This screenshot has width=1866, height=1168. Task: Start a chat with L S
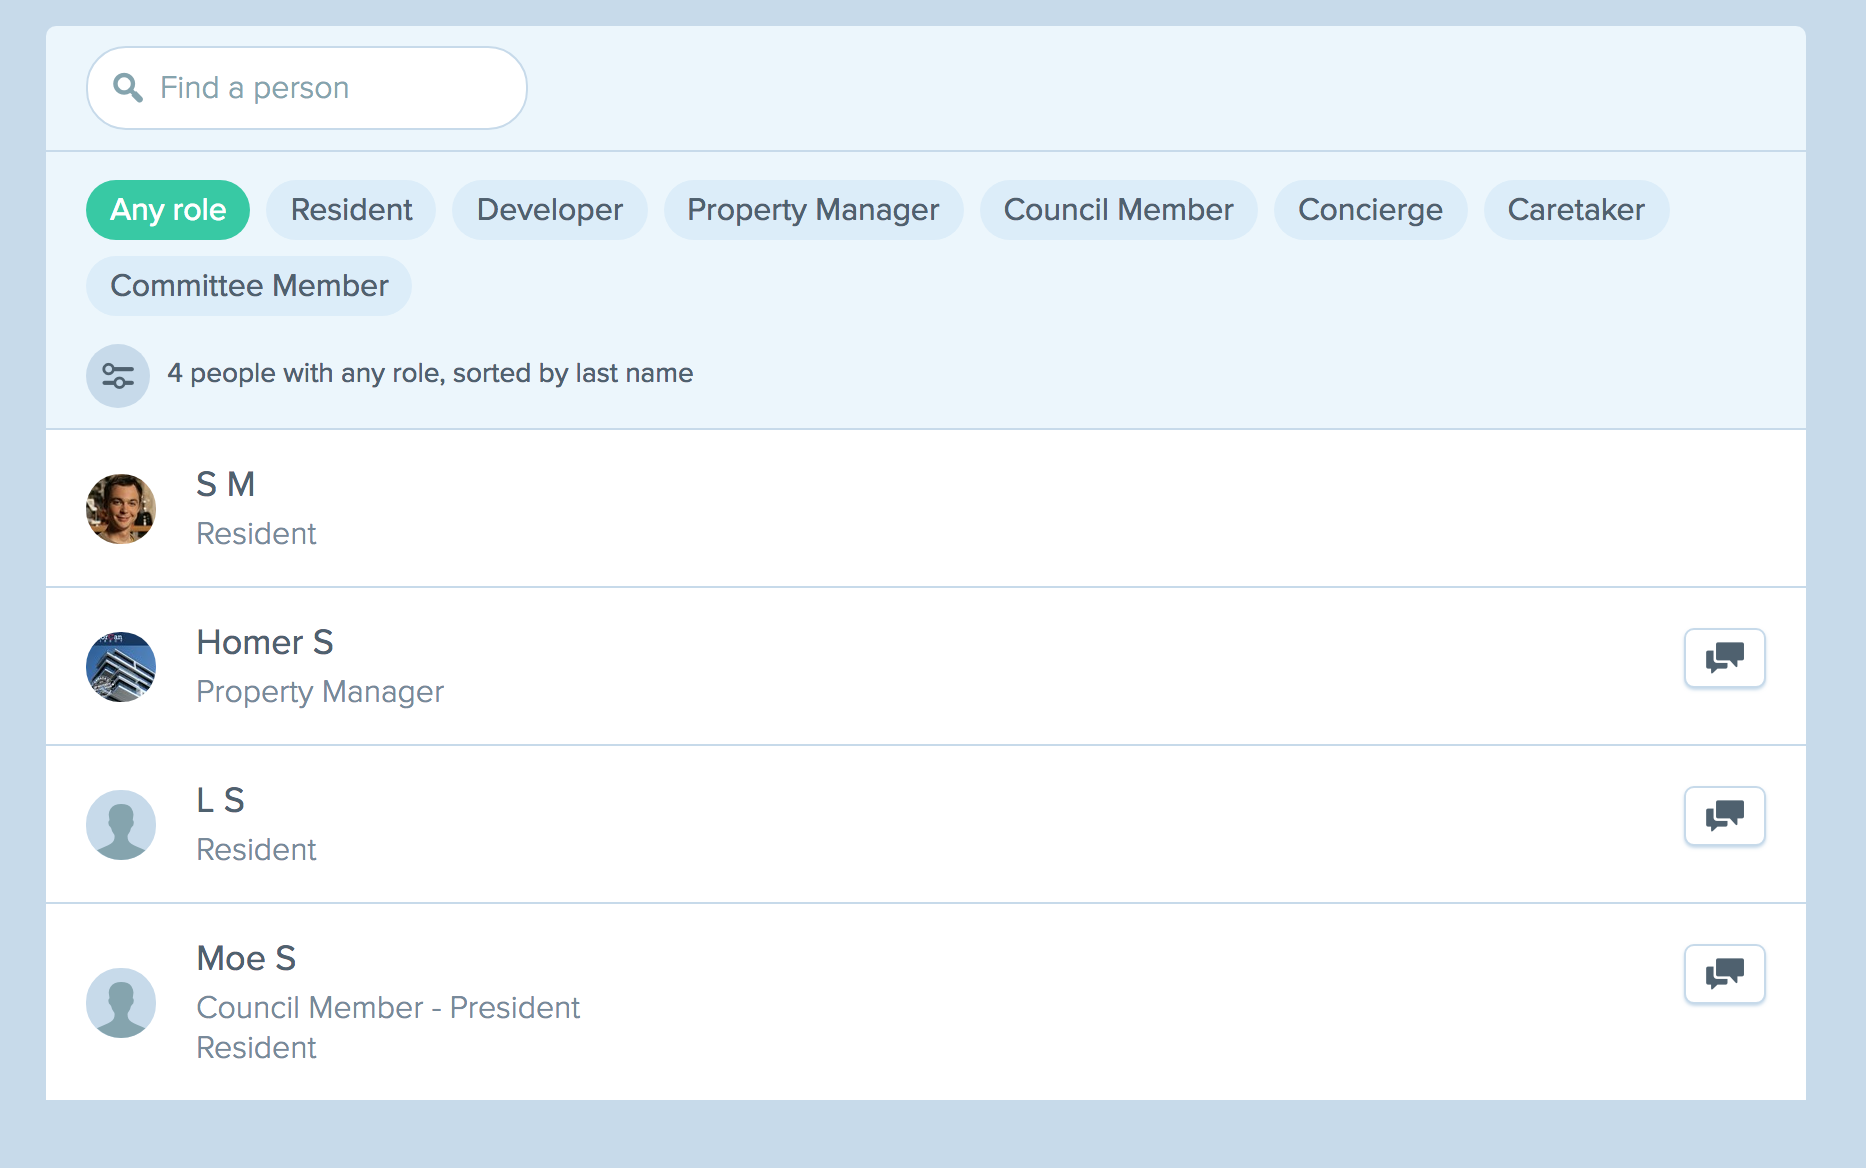point(1724,816)
